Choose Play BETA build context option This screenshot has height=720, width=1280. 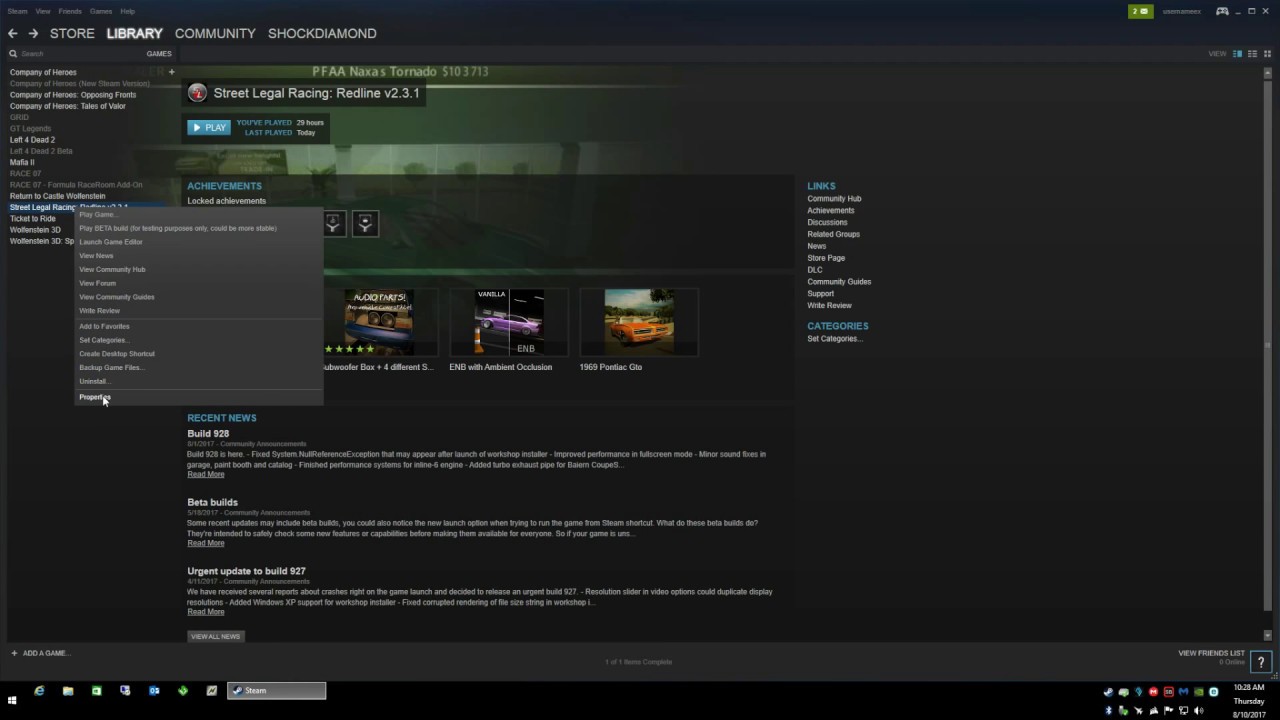(x=200, y=228)
